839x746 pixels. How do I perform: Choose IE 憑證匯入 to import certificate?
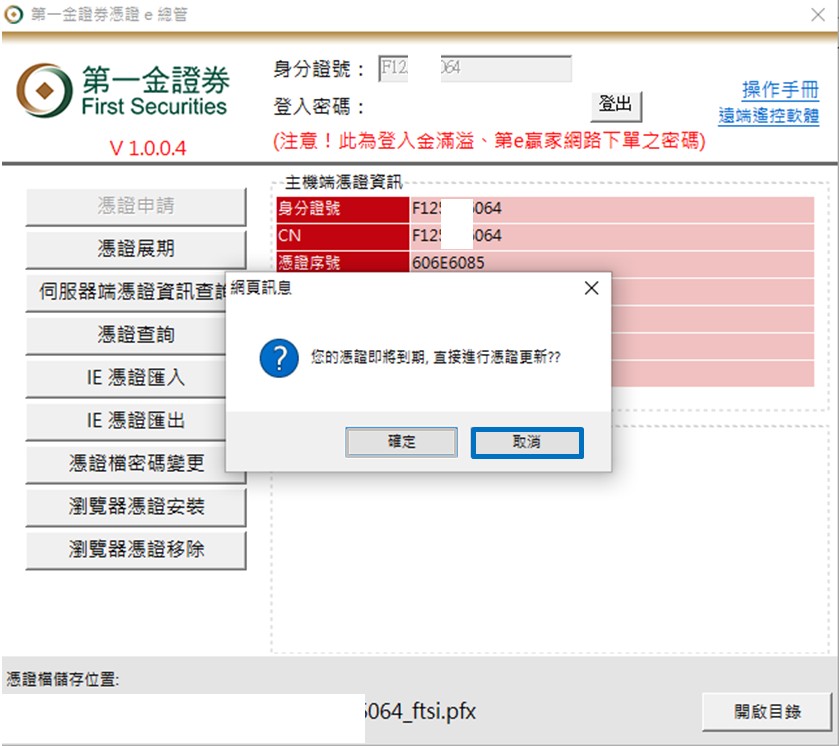click(136, 378)
